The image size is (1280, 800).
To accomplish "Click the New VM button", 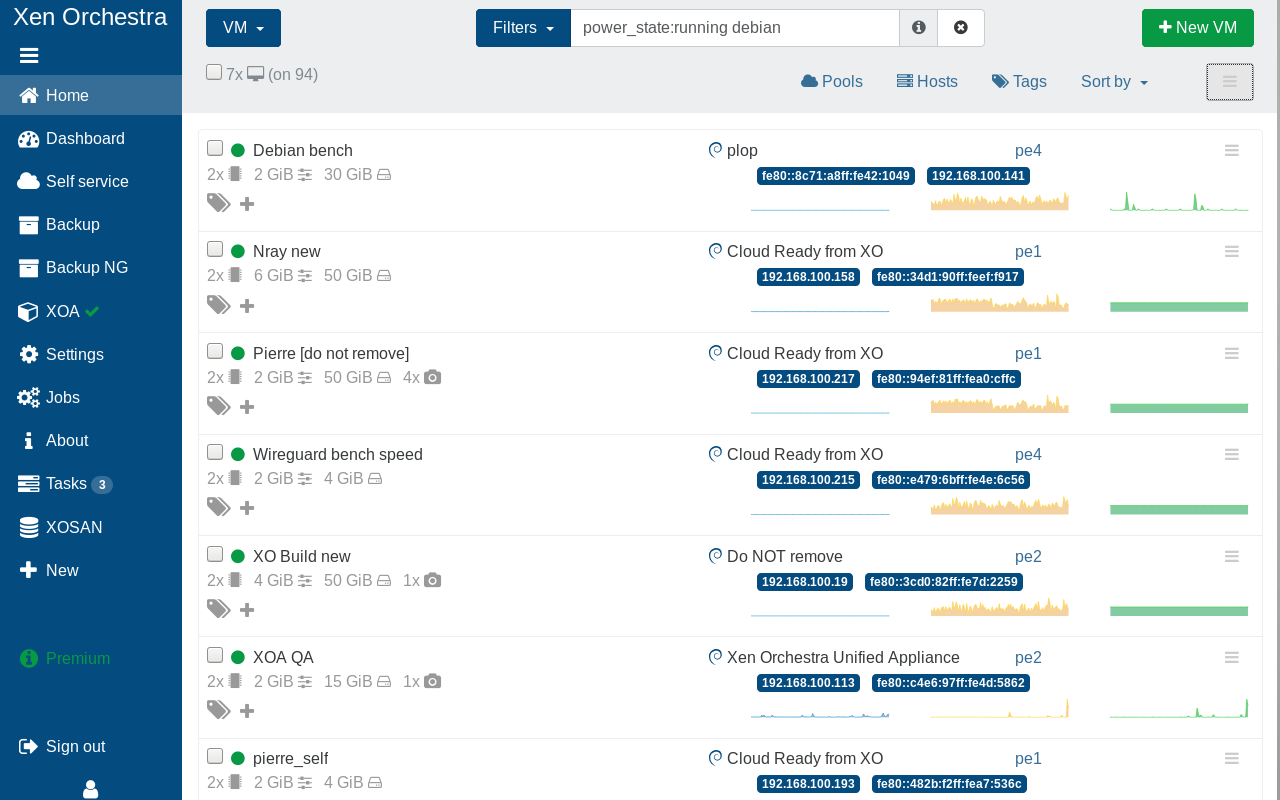I will 1197,27.
